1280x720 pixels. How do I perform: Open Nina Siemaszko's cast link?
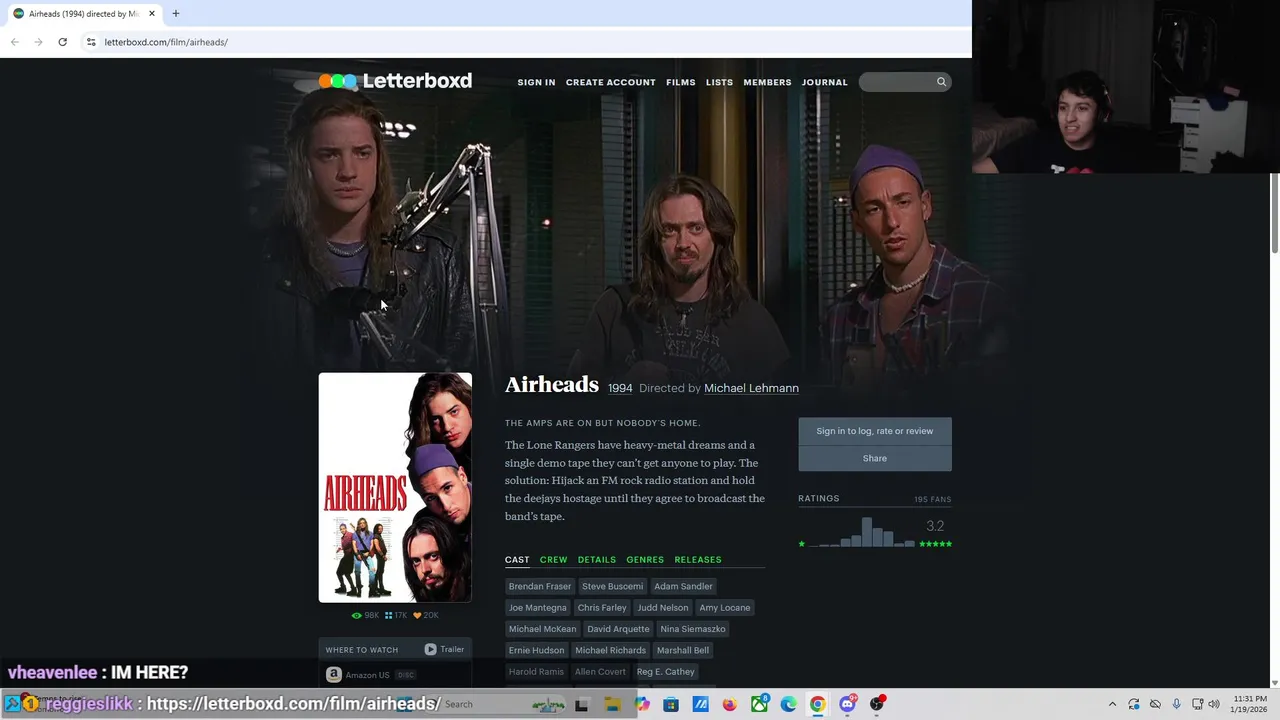(693, 629)
